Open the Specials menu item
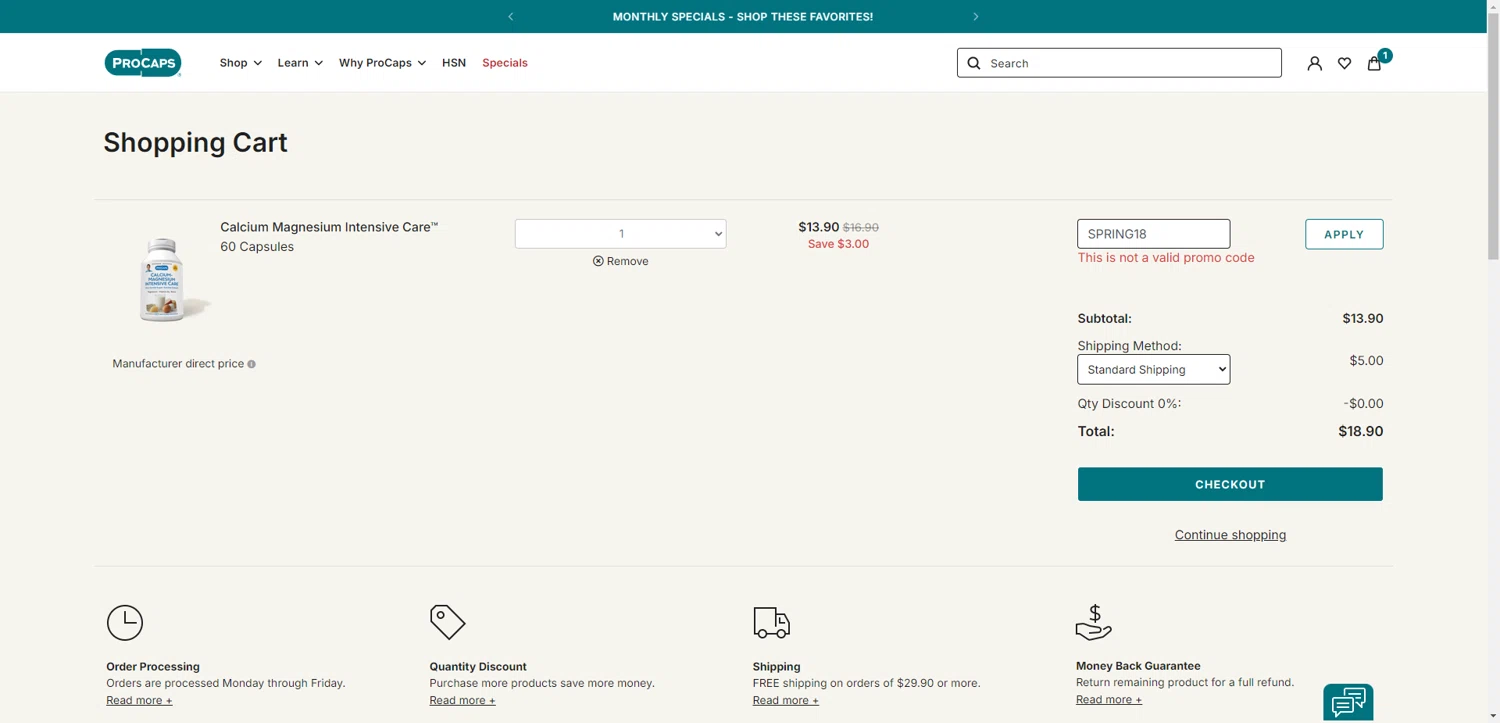 coord(505,63)
